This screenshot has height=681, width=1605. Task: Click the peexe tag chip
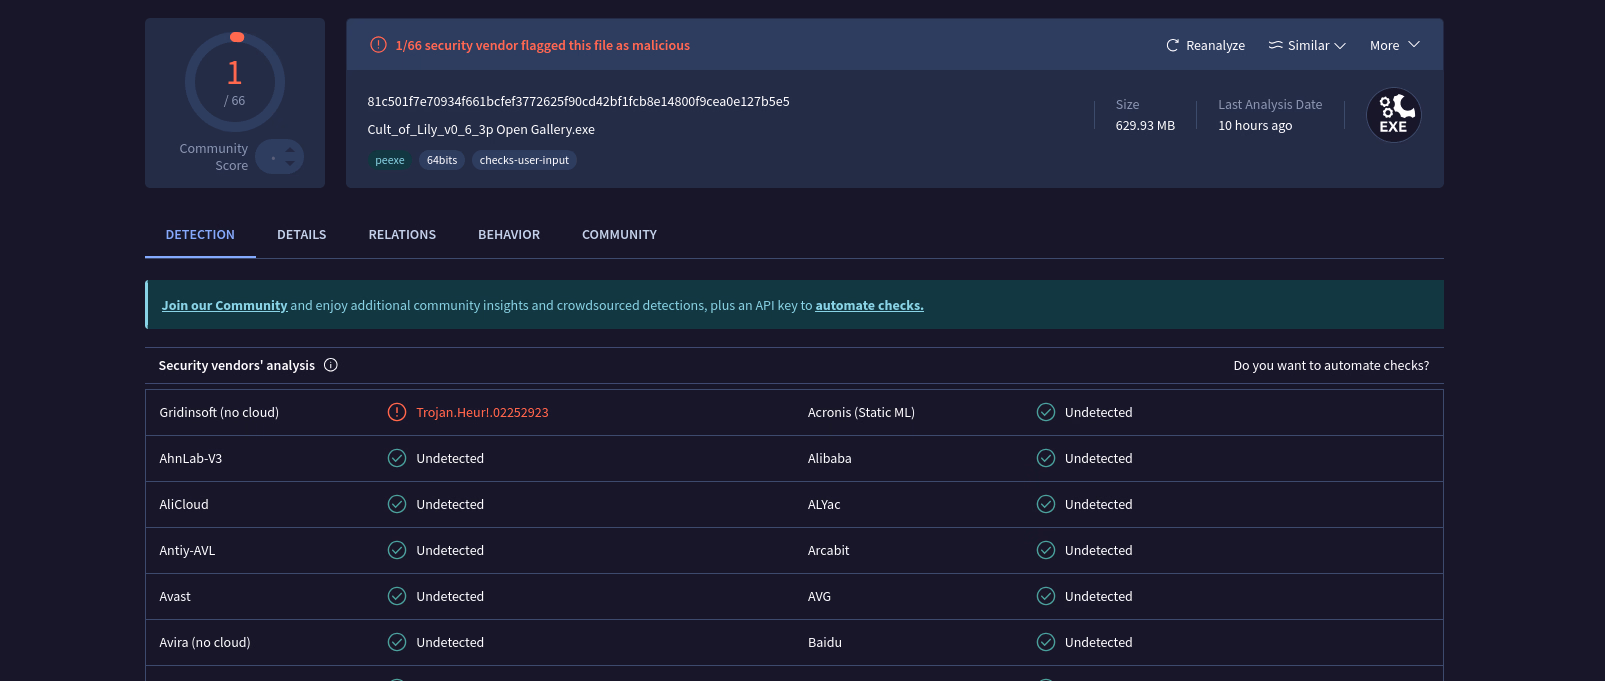389,160
